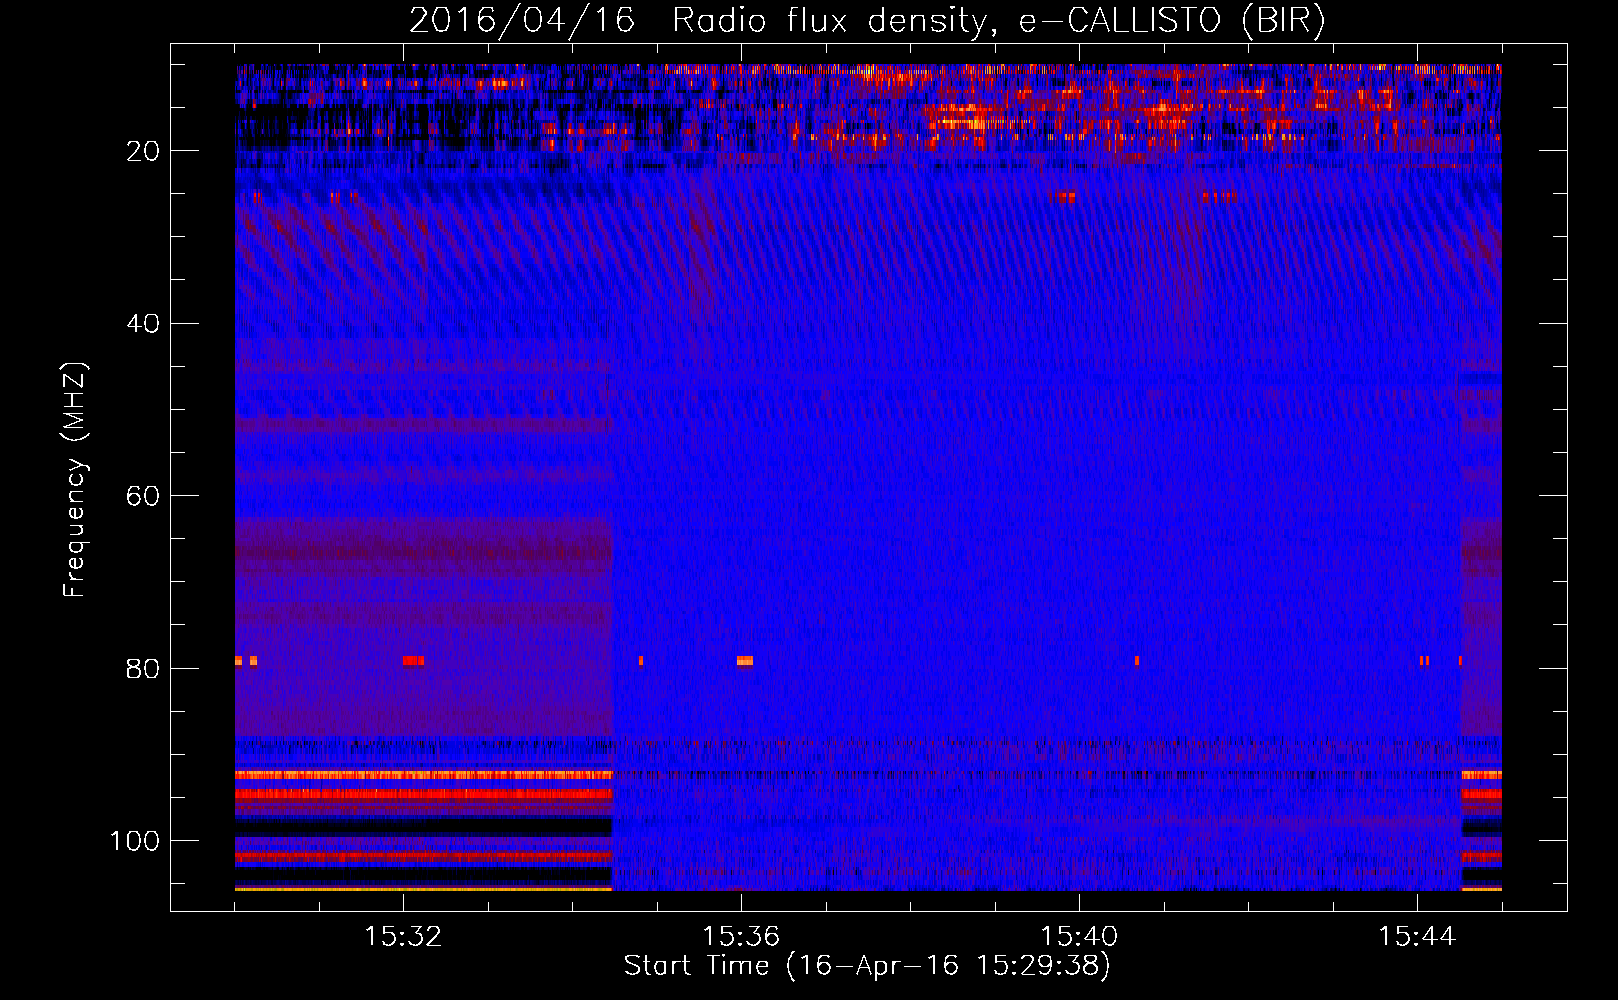Click the '15:44' time tick label

pyautogui.click(x=1417, y=936)
